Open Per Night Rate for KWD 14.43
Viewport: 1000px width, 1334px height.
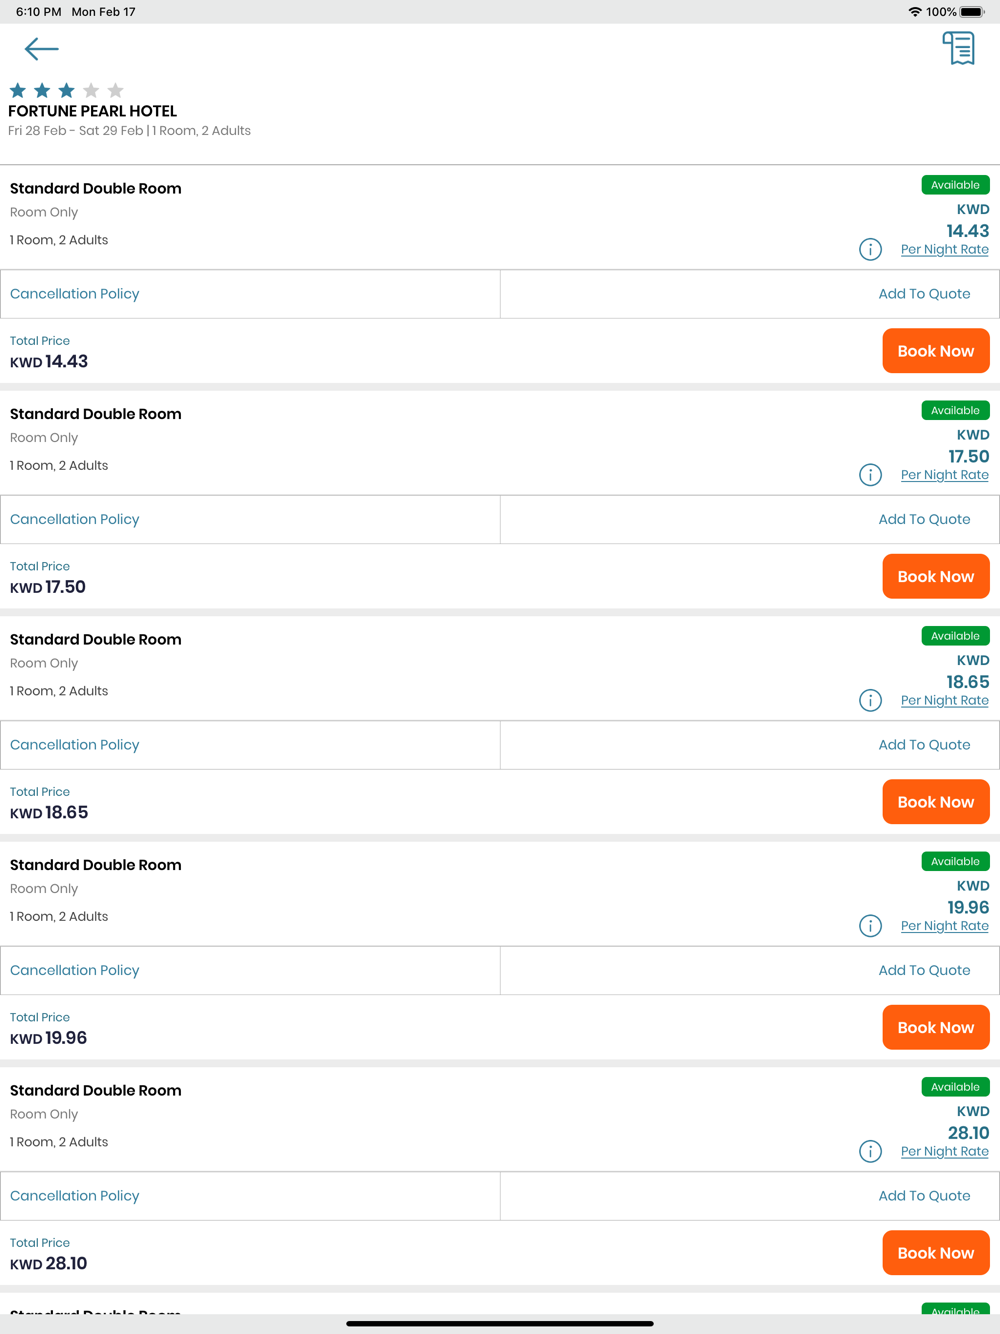pyautogui.click(x=944, y=250)
